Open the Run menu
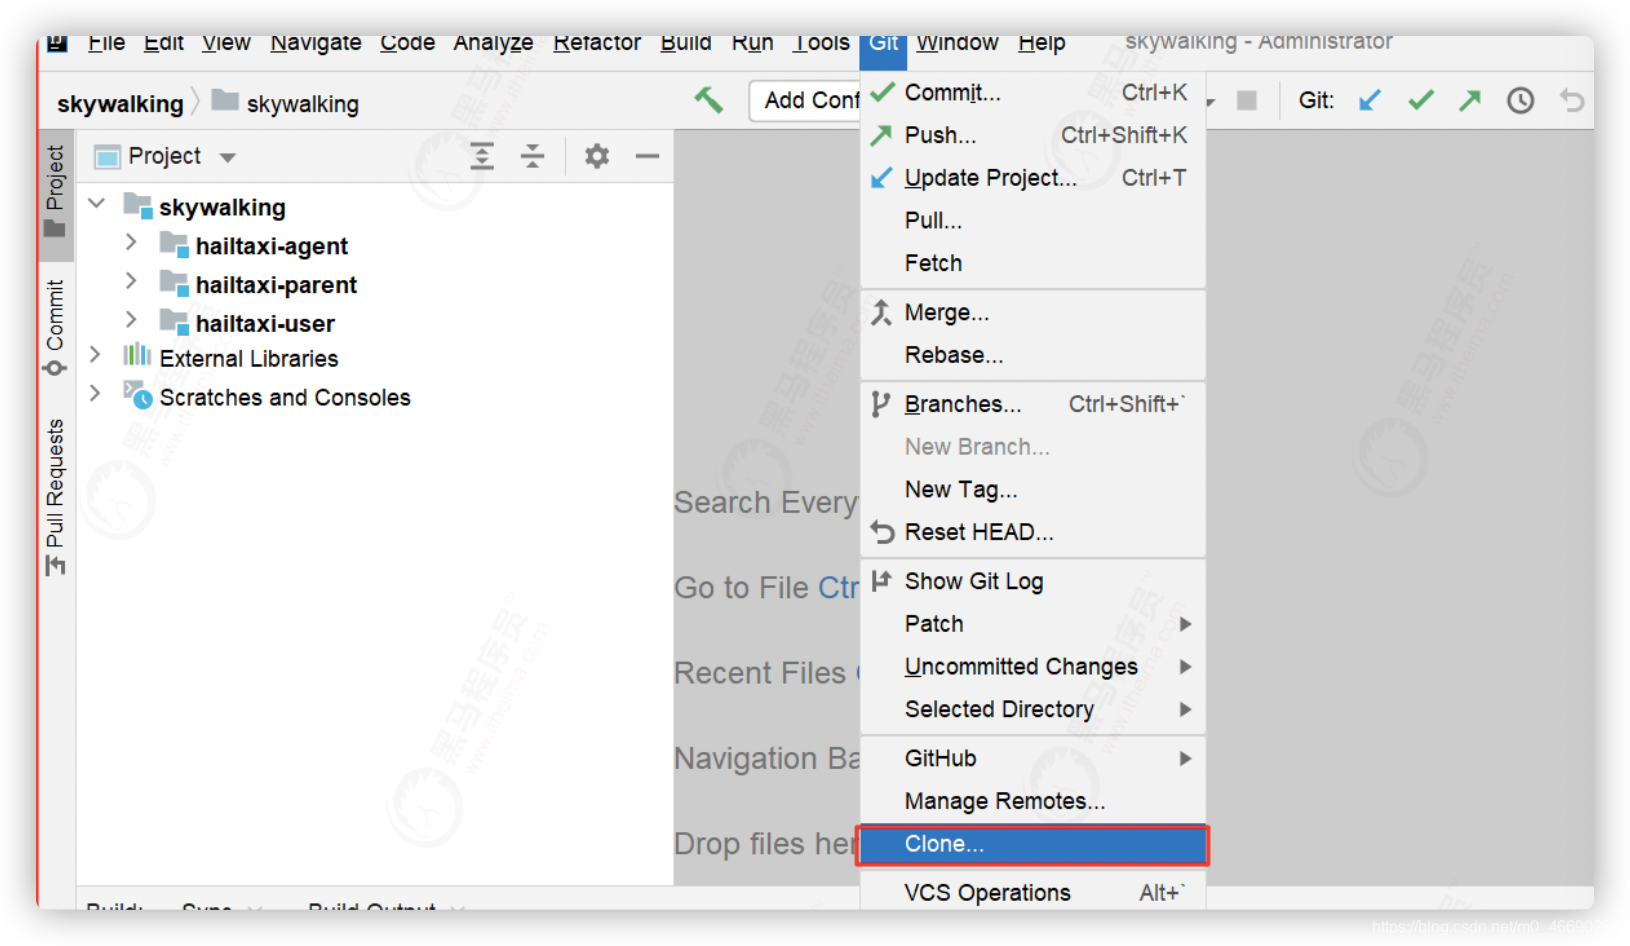Image resolution: width=1630 pixels, height=946 pixels. click(x=752, y=43)
